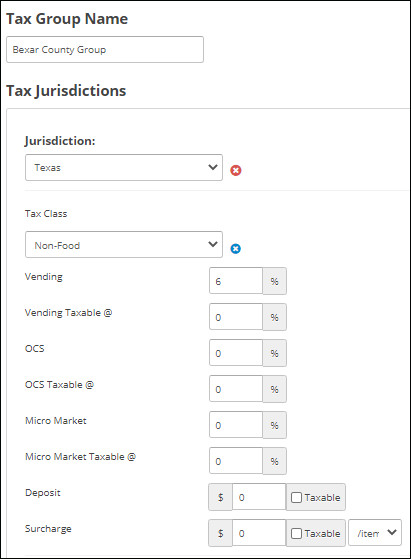Click the Micro Market percentage field

click(x=236, y=425)
